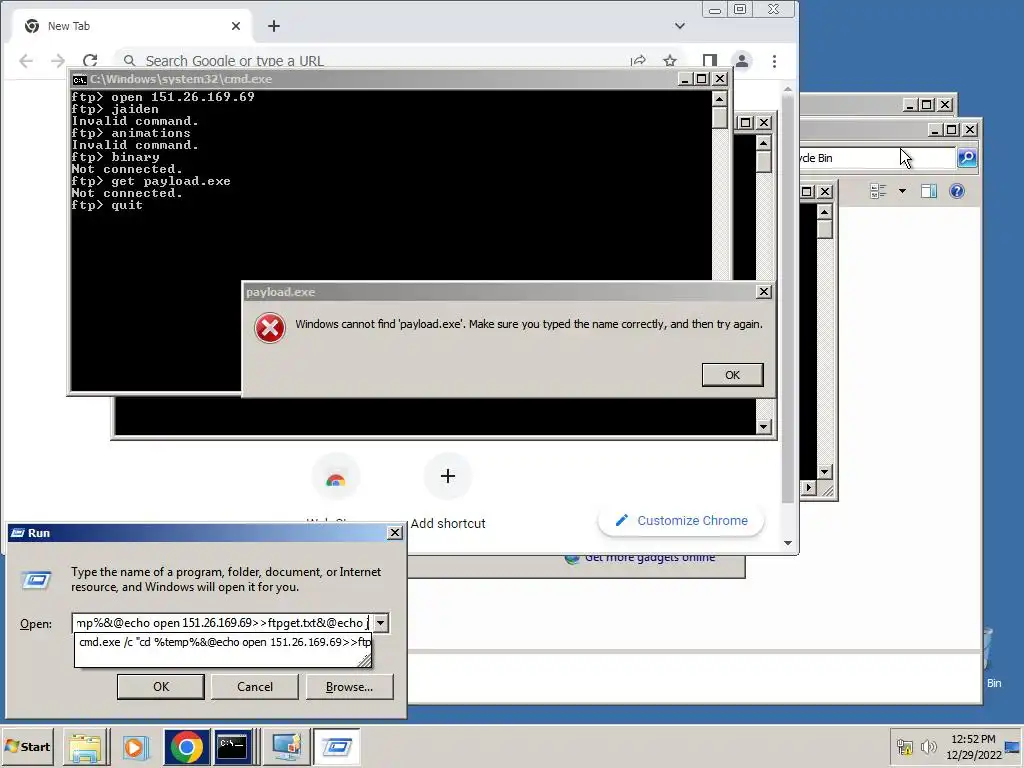Viewport: 1024px width, 768px height.
Task: Open the volume tray icon
Action: [928, 746]
